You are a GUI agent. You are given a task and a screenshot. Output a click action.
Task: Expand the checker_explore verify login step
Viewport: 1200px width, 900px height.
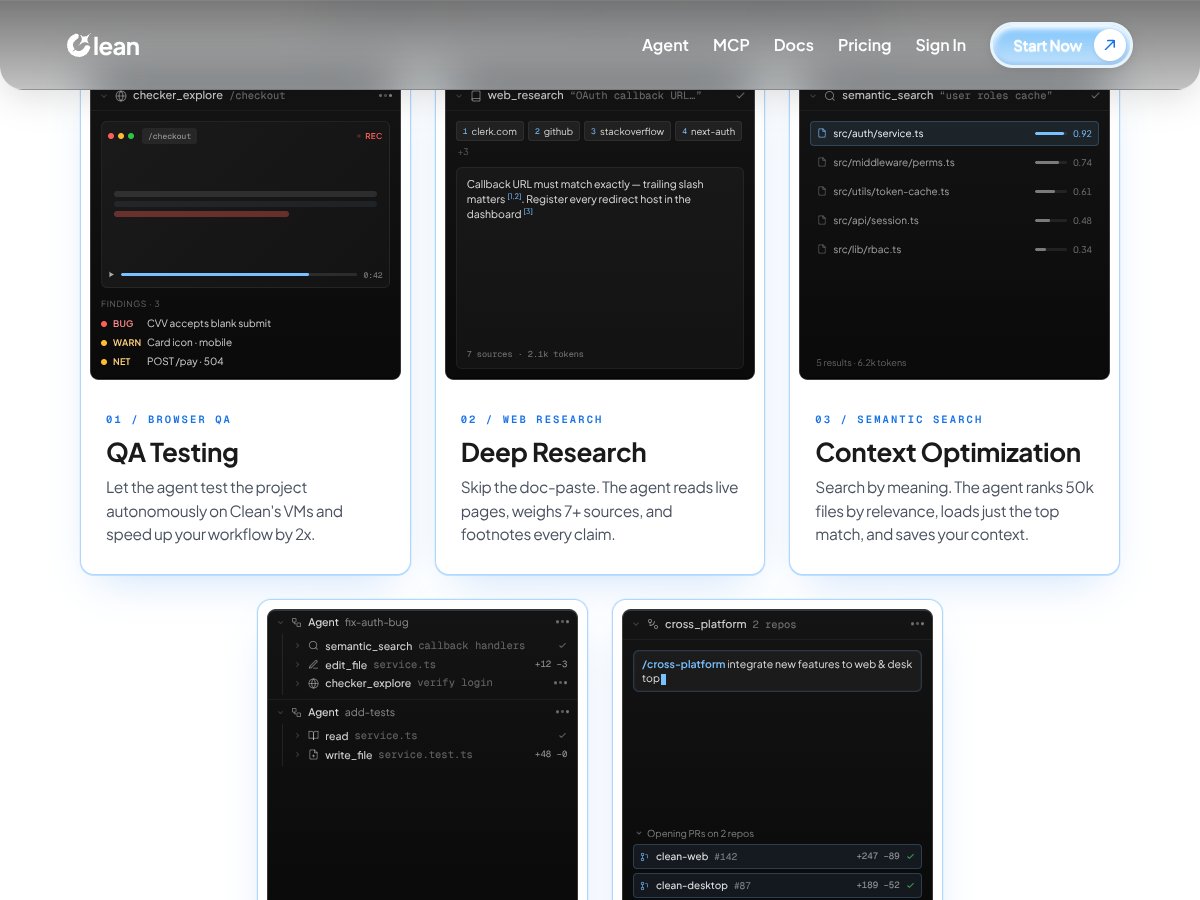[297, 684]
